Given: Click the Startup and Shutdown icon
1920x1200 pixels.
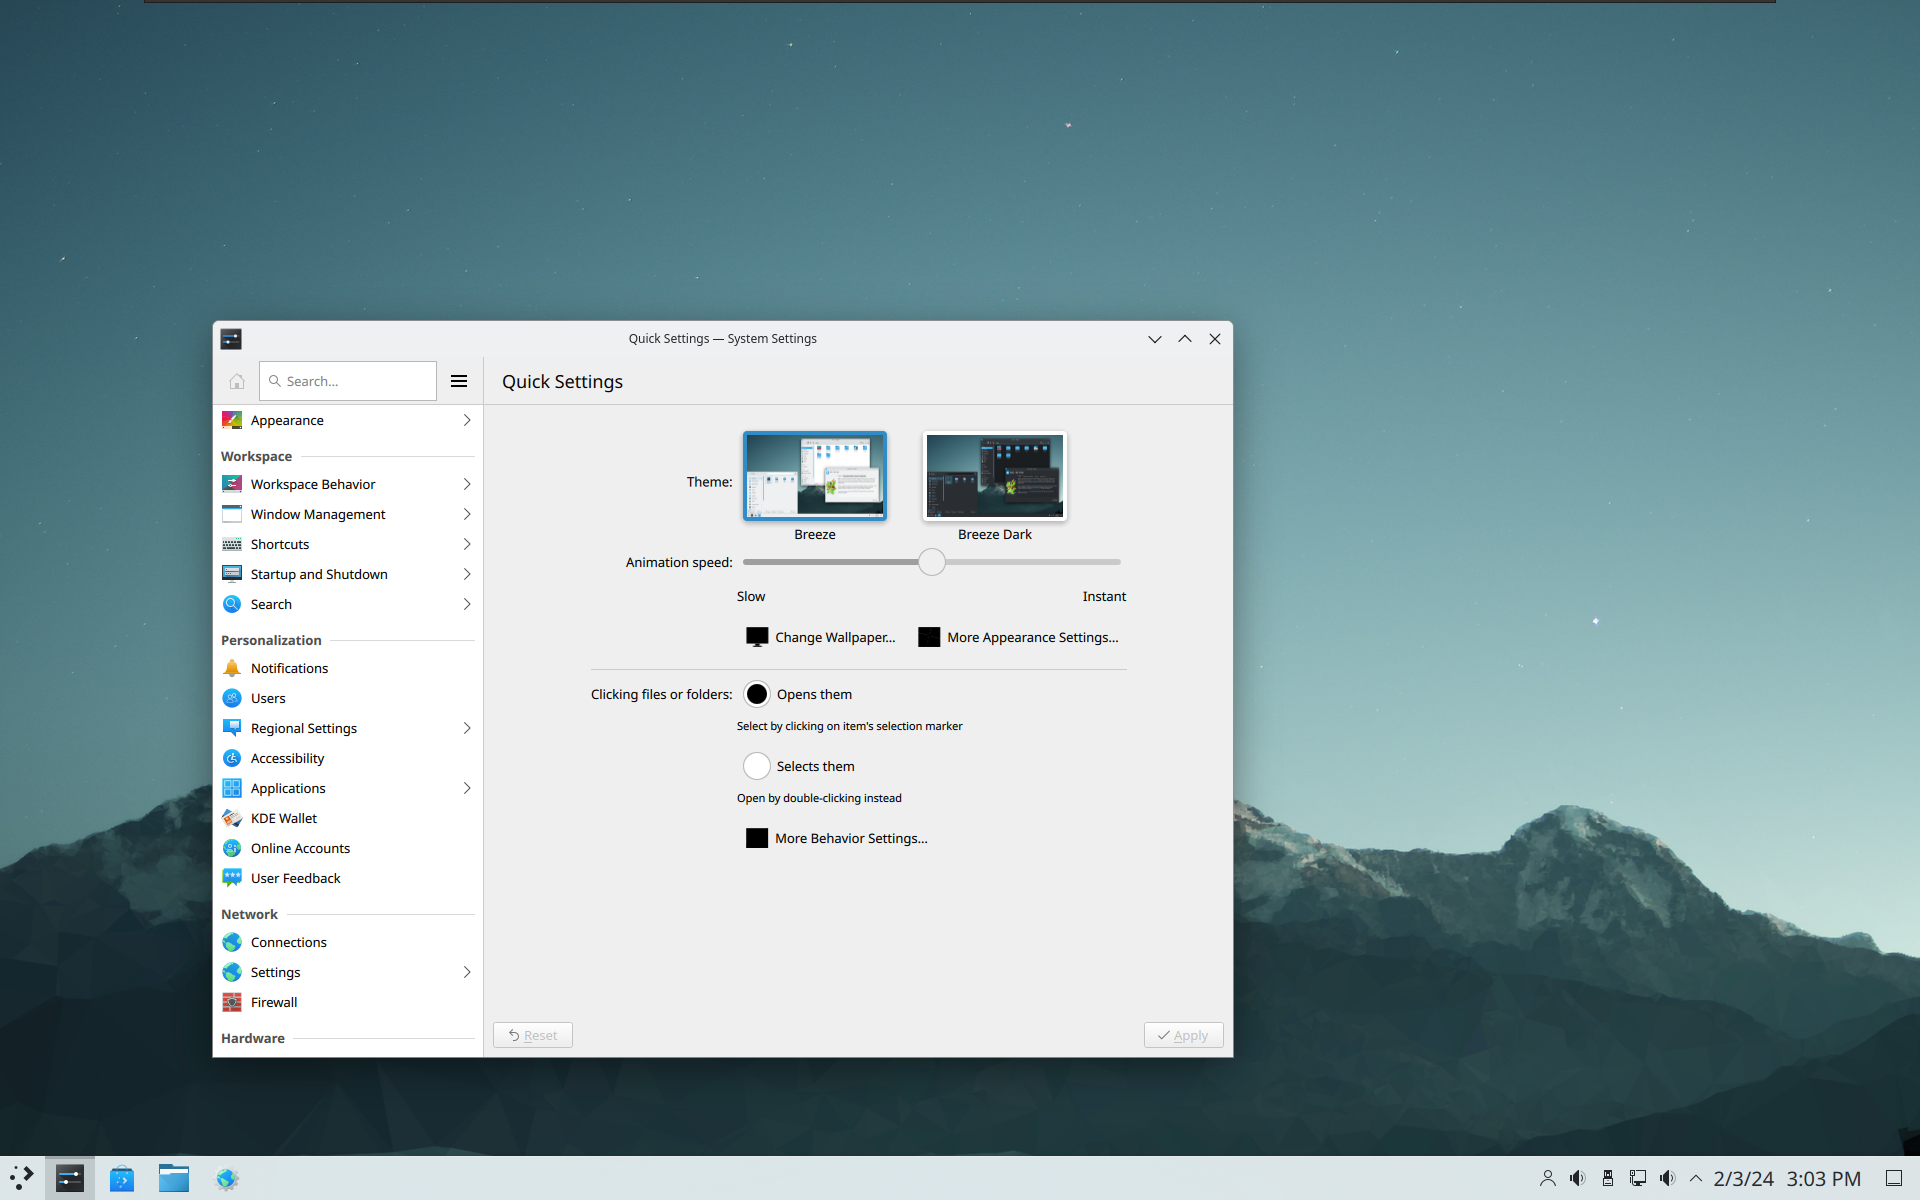Looking at the screenshot, I should 232,574.
